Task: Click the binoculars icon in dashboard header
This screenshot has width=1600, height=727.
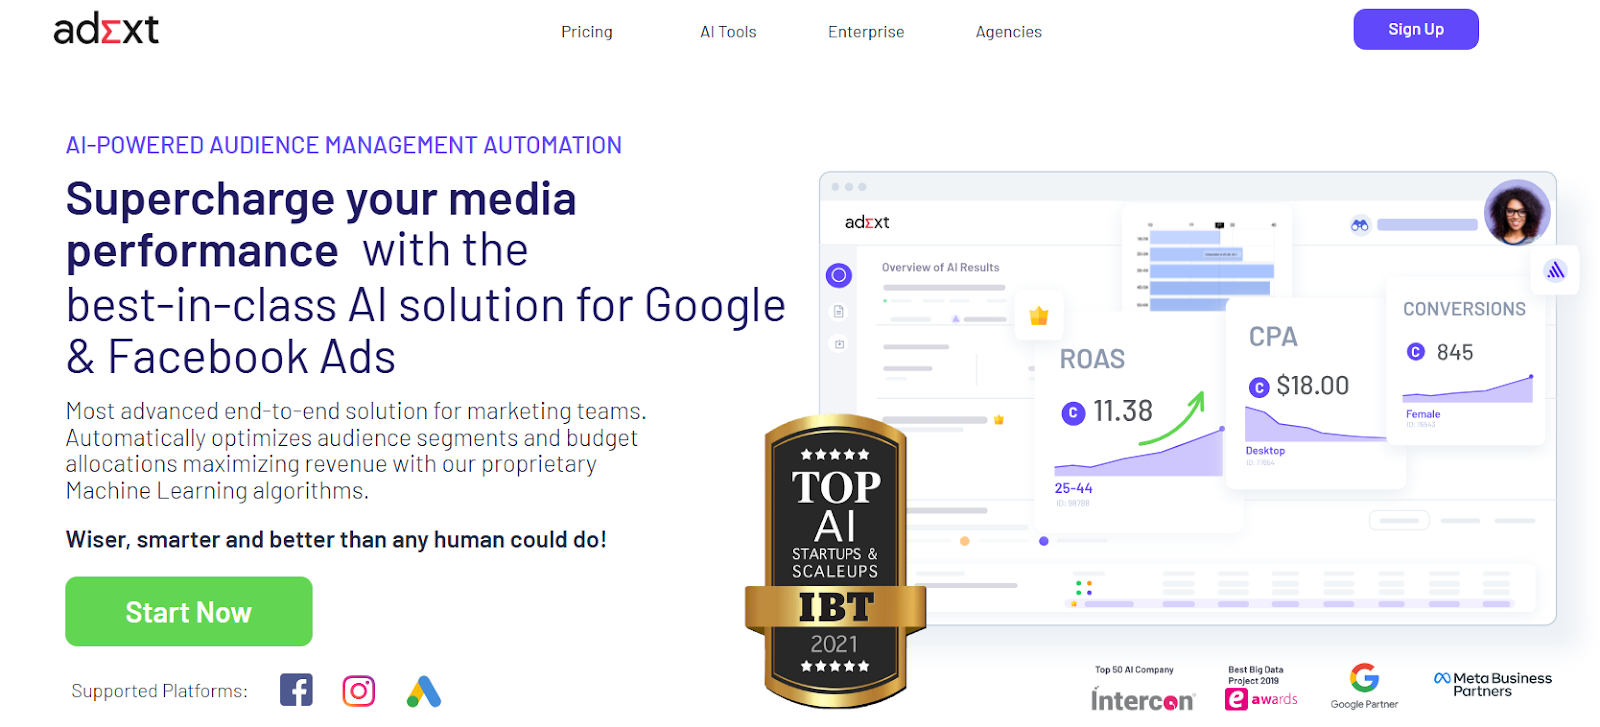Action: click(1359, 225)
